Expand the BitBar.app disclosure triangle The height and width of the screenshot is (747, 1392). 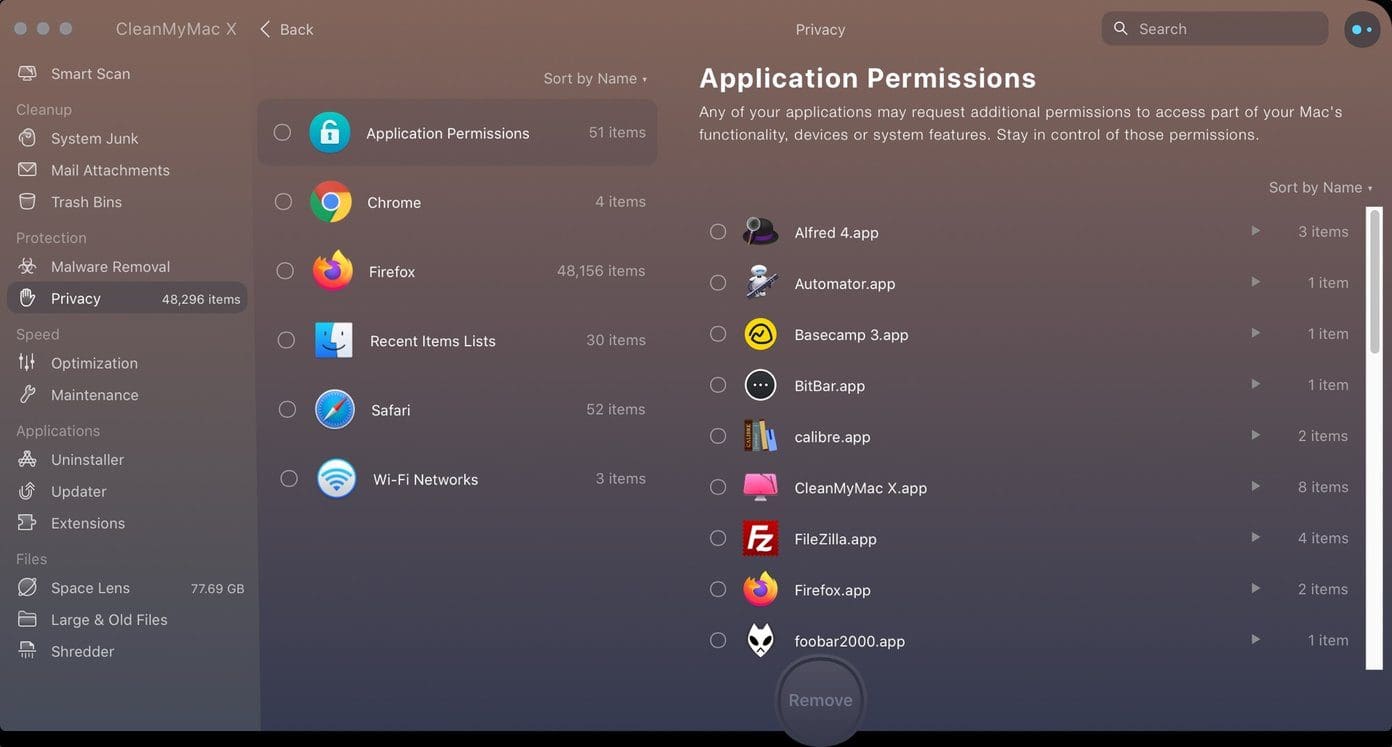(x=1255, y=384)
